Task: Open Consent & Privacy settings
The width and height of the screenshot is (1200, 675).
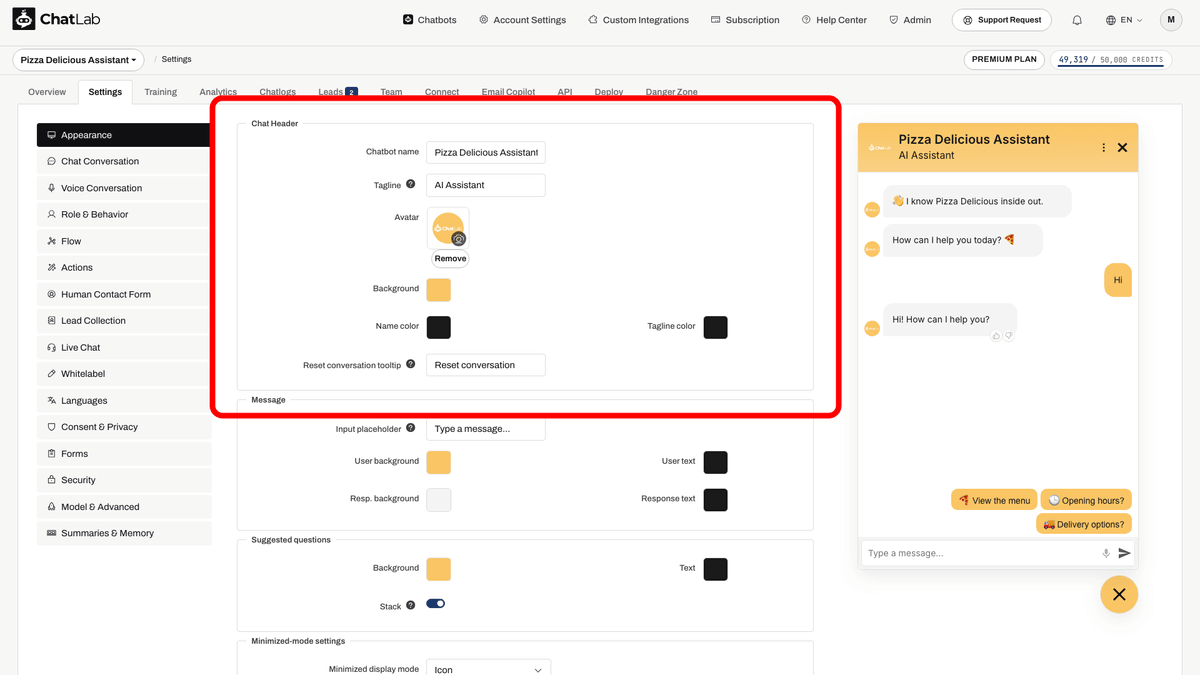Action: (x=124, y=427)
